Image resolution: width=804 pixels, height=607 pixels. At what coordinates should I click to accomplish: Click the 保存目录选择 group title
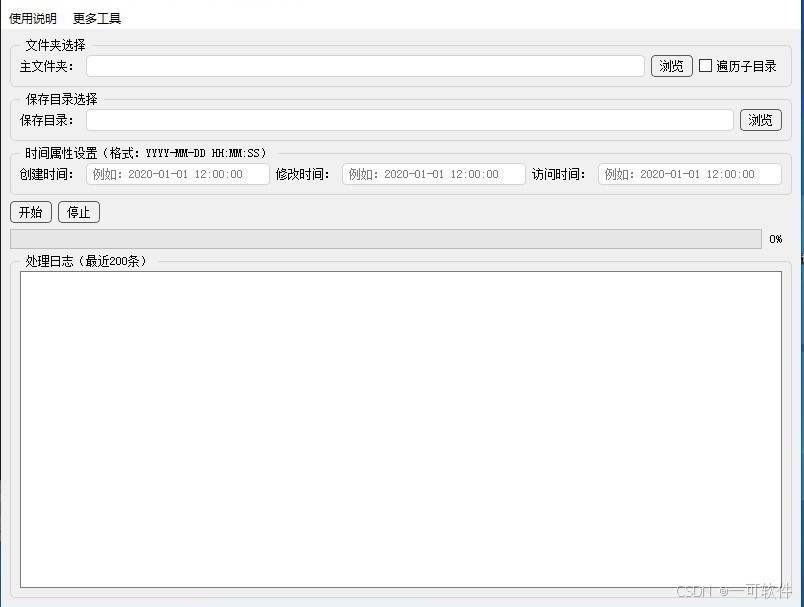coord(62,99)
